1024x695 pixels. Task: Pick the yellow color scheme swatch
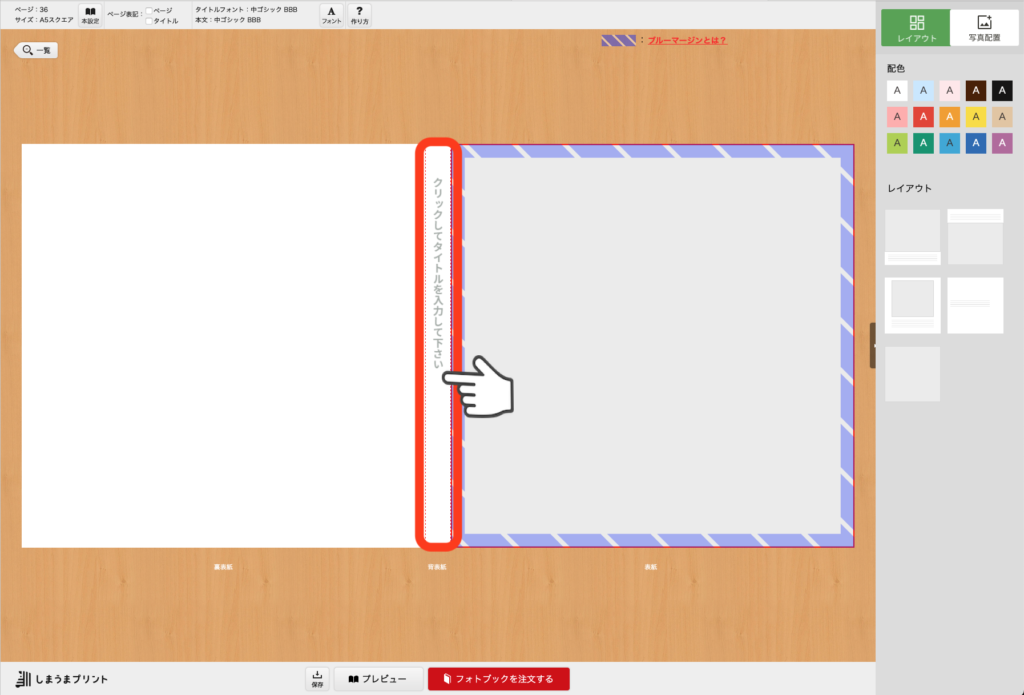(976, 117)
